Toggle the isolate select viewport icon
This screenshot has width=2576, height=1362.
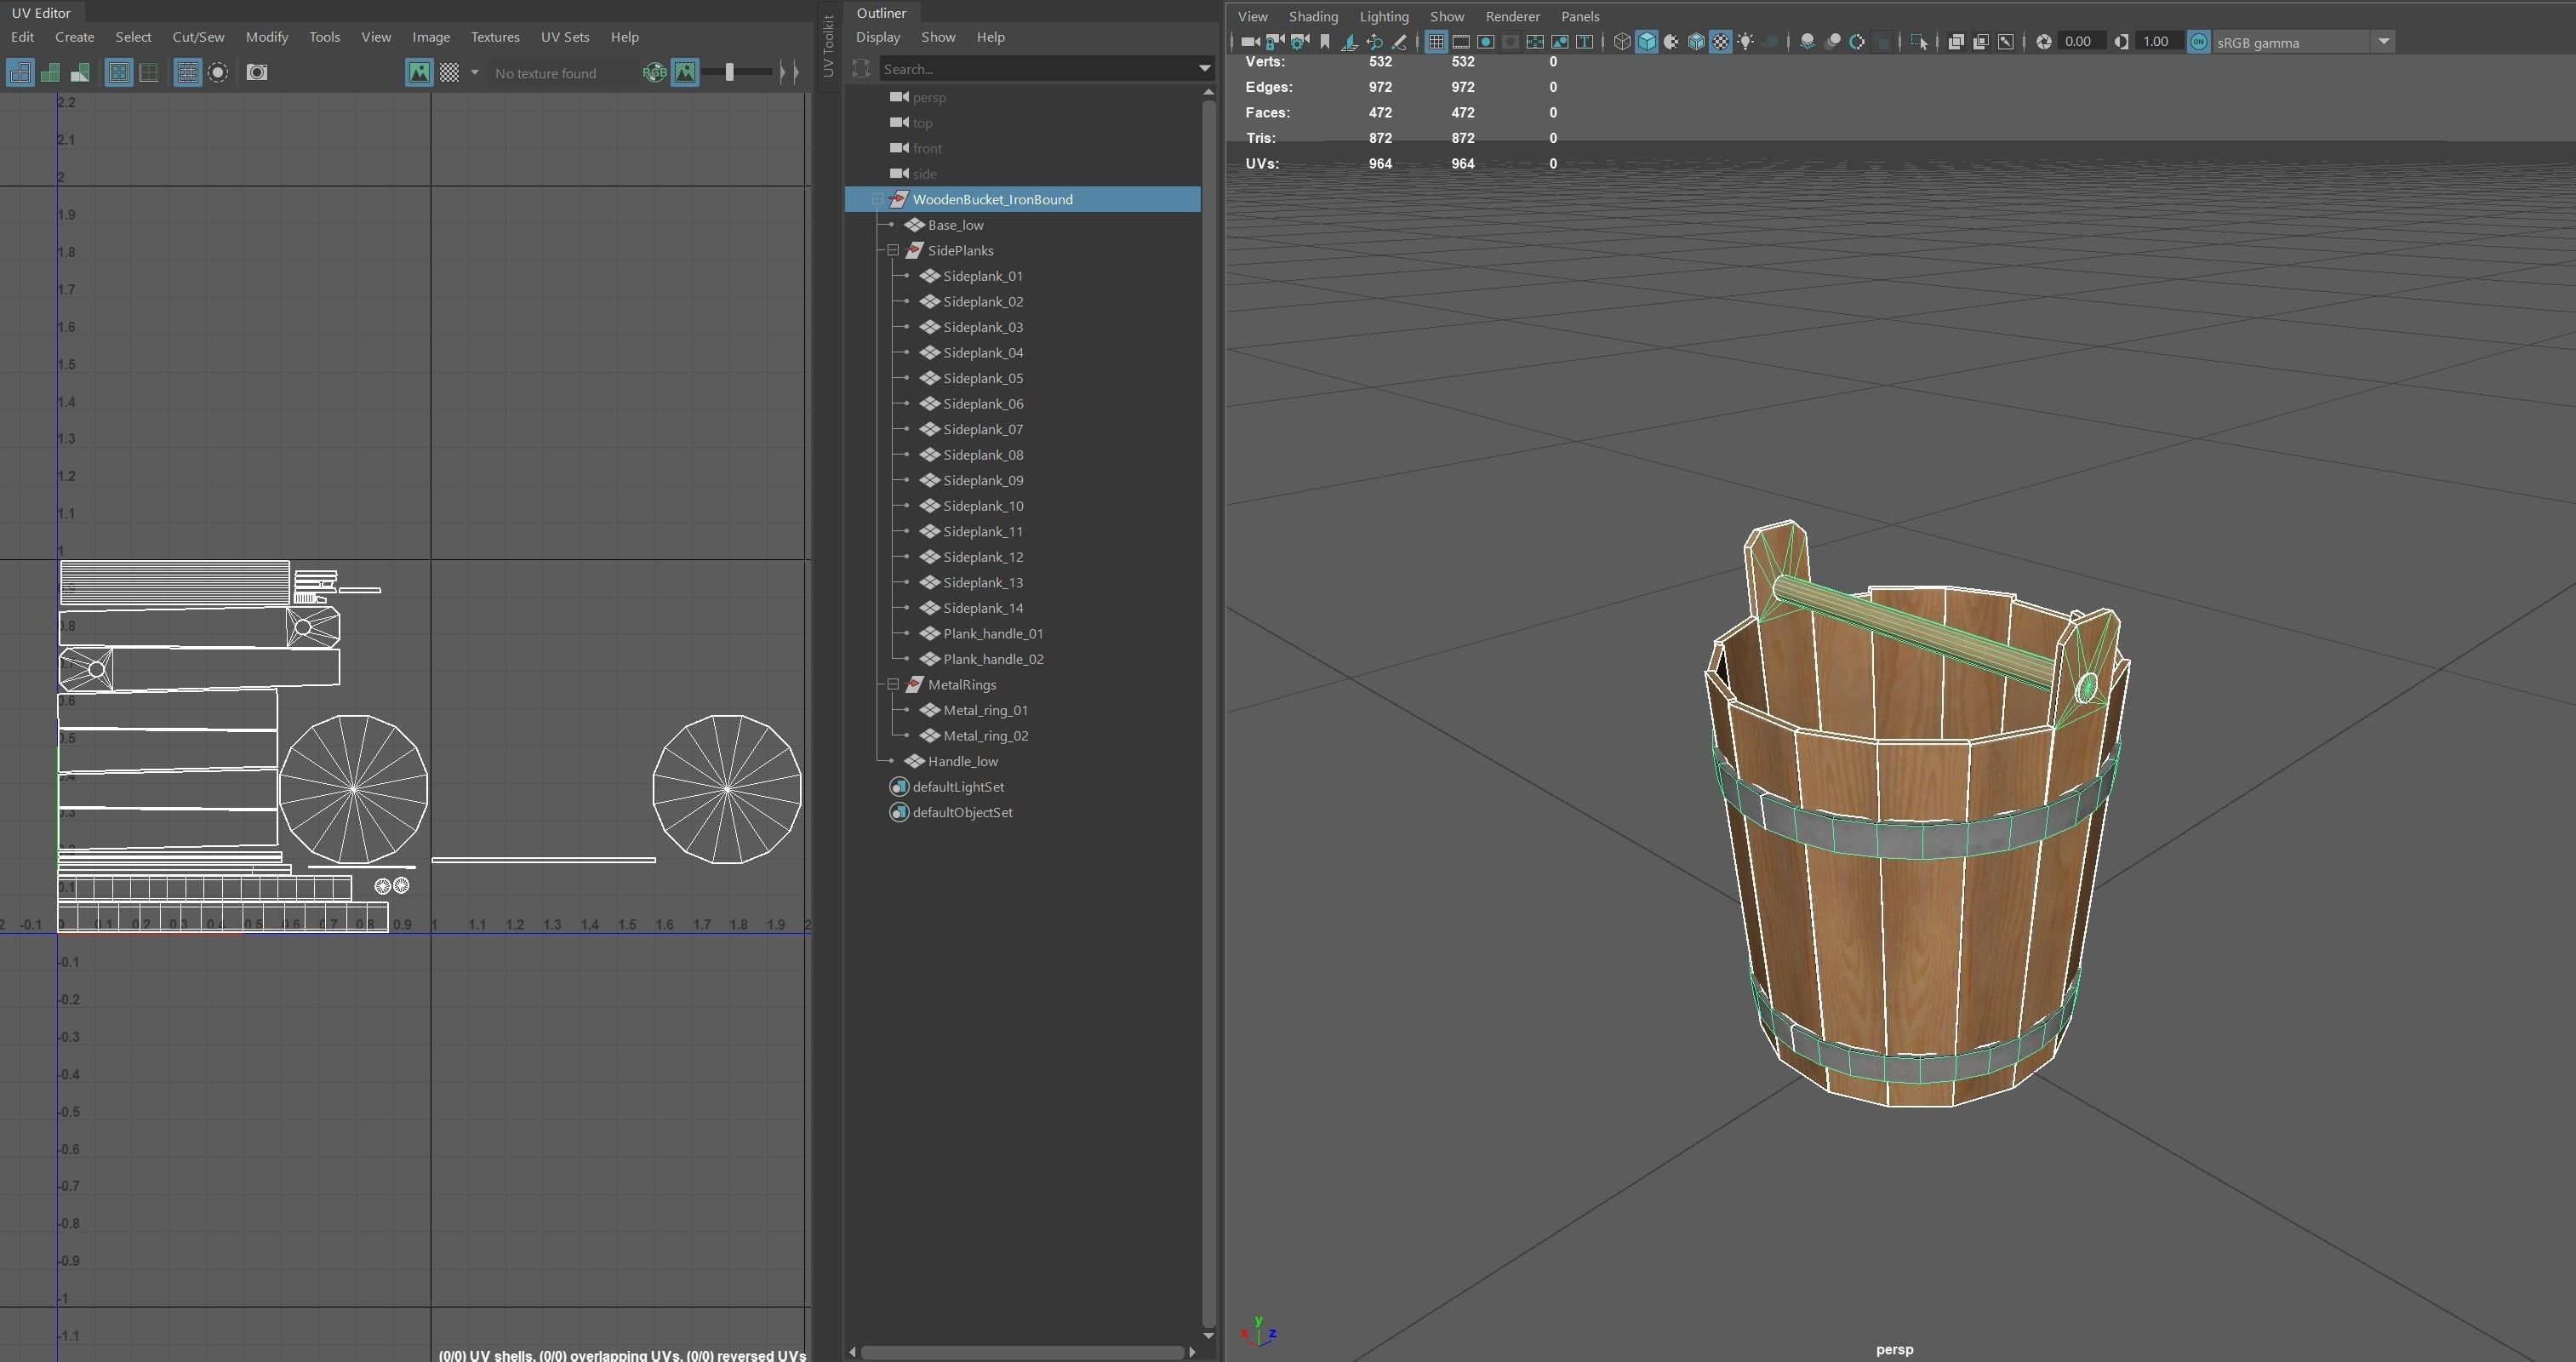(x=1918, y=42)
